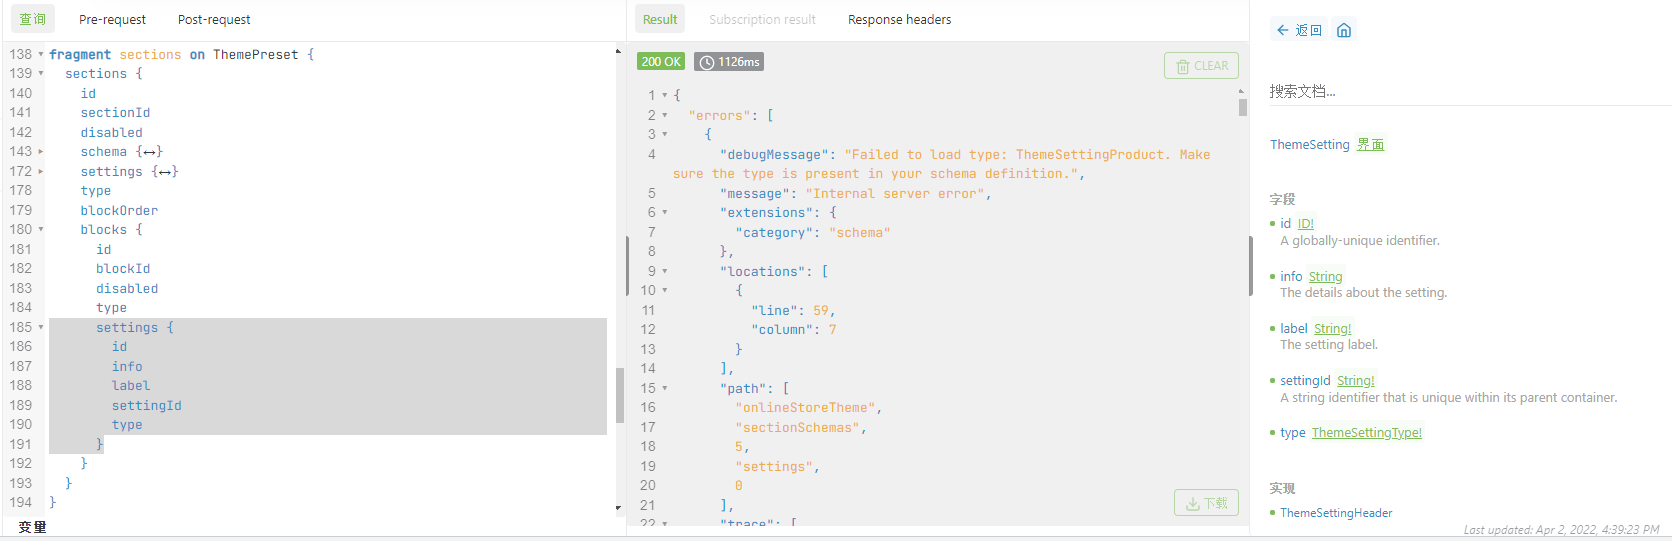Click the ID! type link
The image size is (1672, 541).
coord(1306,224)
